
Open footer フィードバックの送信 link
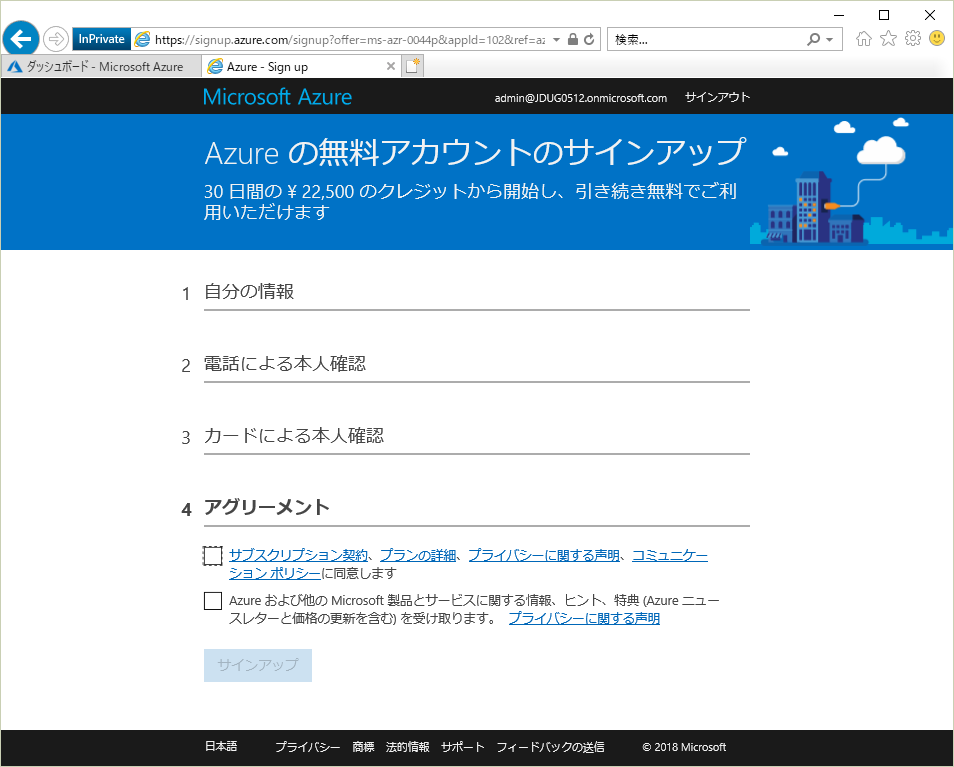(550, 747)
